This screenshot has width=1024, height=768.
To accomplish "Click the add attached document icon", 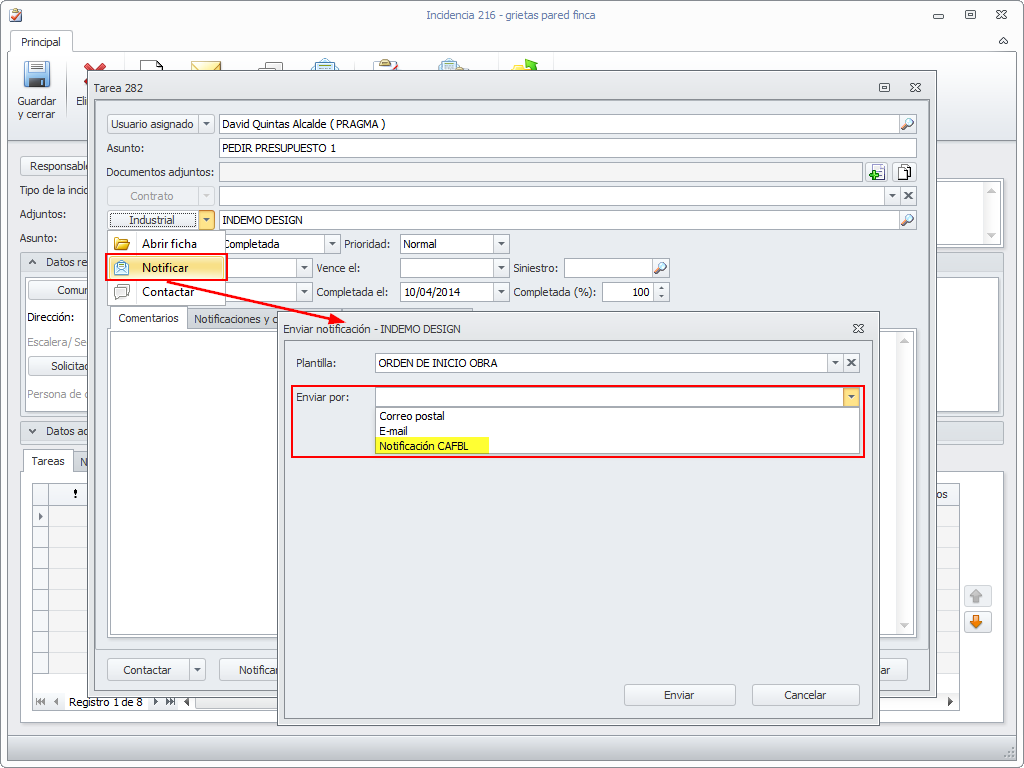I will click(876, 172).
